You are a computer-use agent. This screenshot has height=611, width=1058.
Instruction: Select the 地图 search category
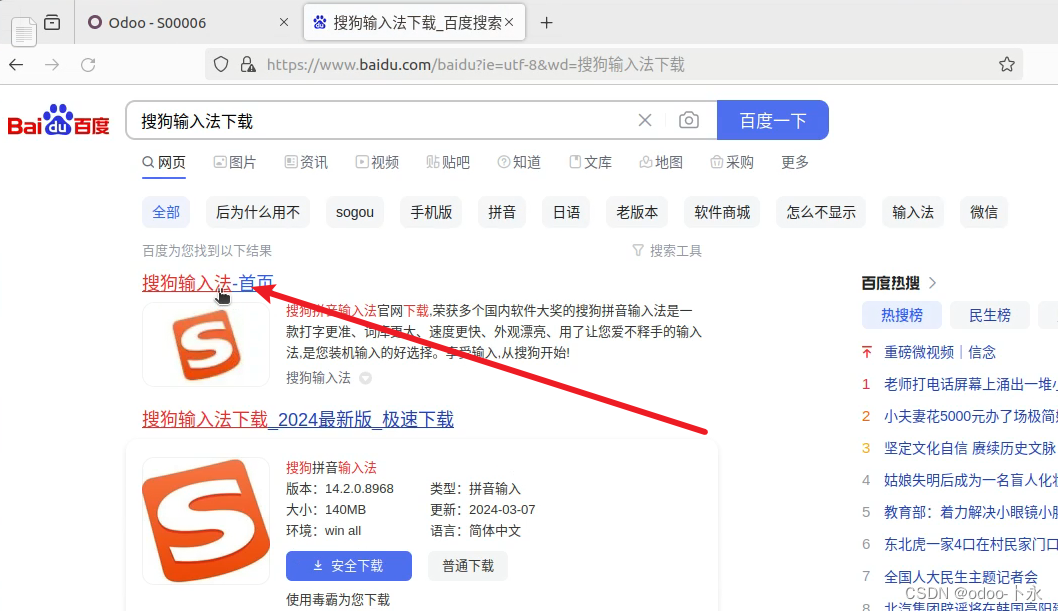coord(661,163)
